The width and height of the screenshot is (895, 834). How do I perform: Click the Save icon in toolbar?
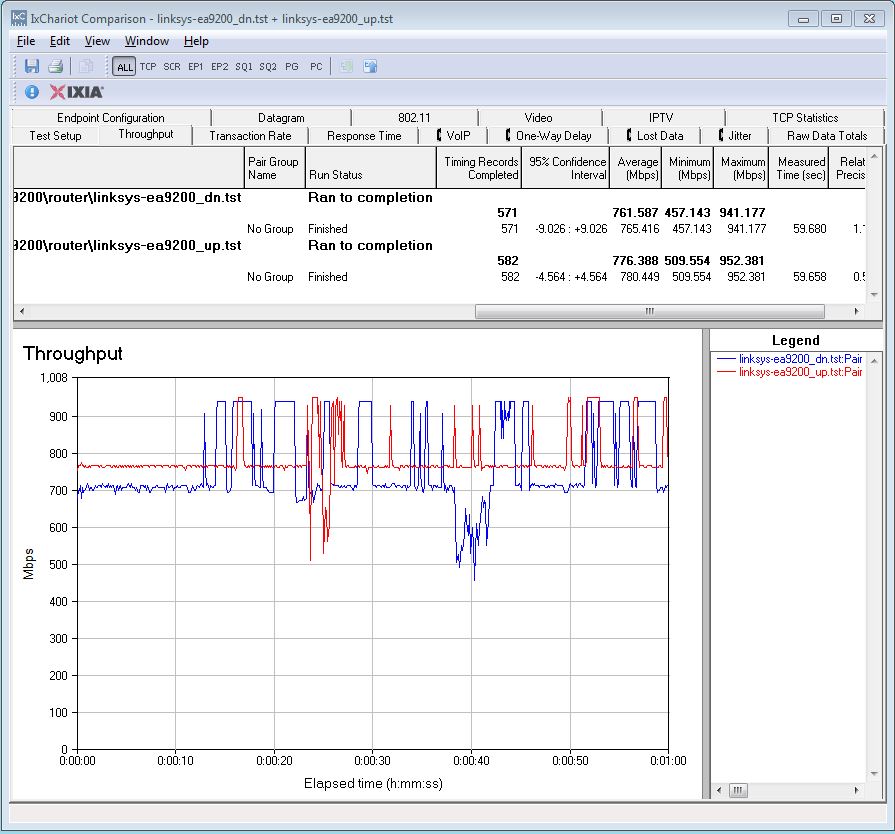[x=31, y=66]
